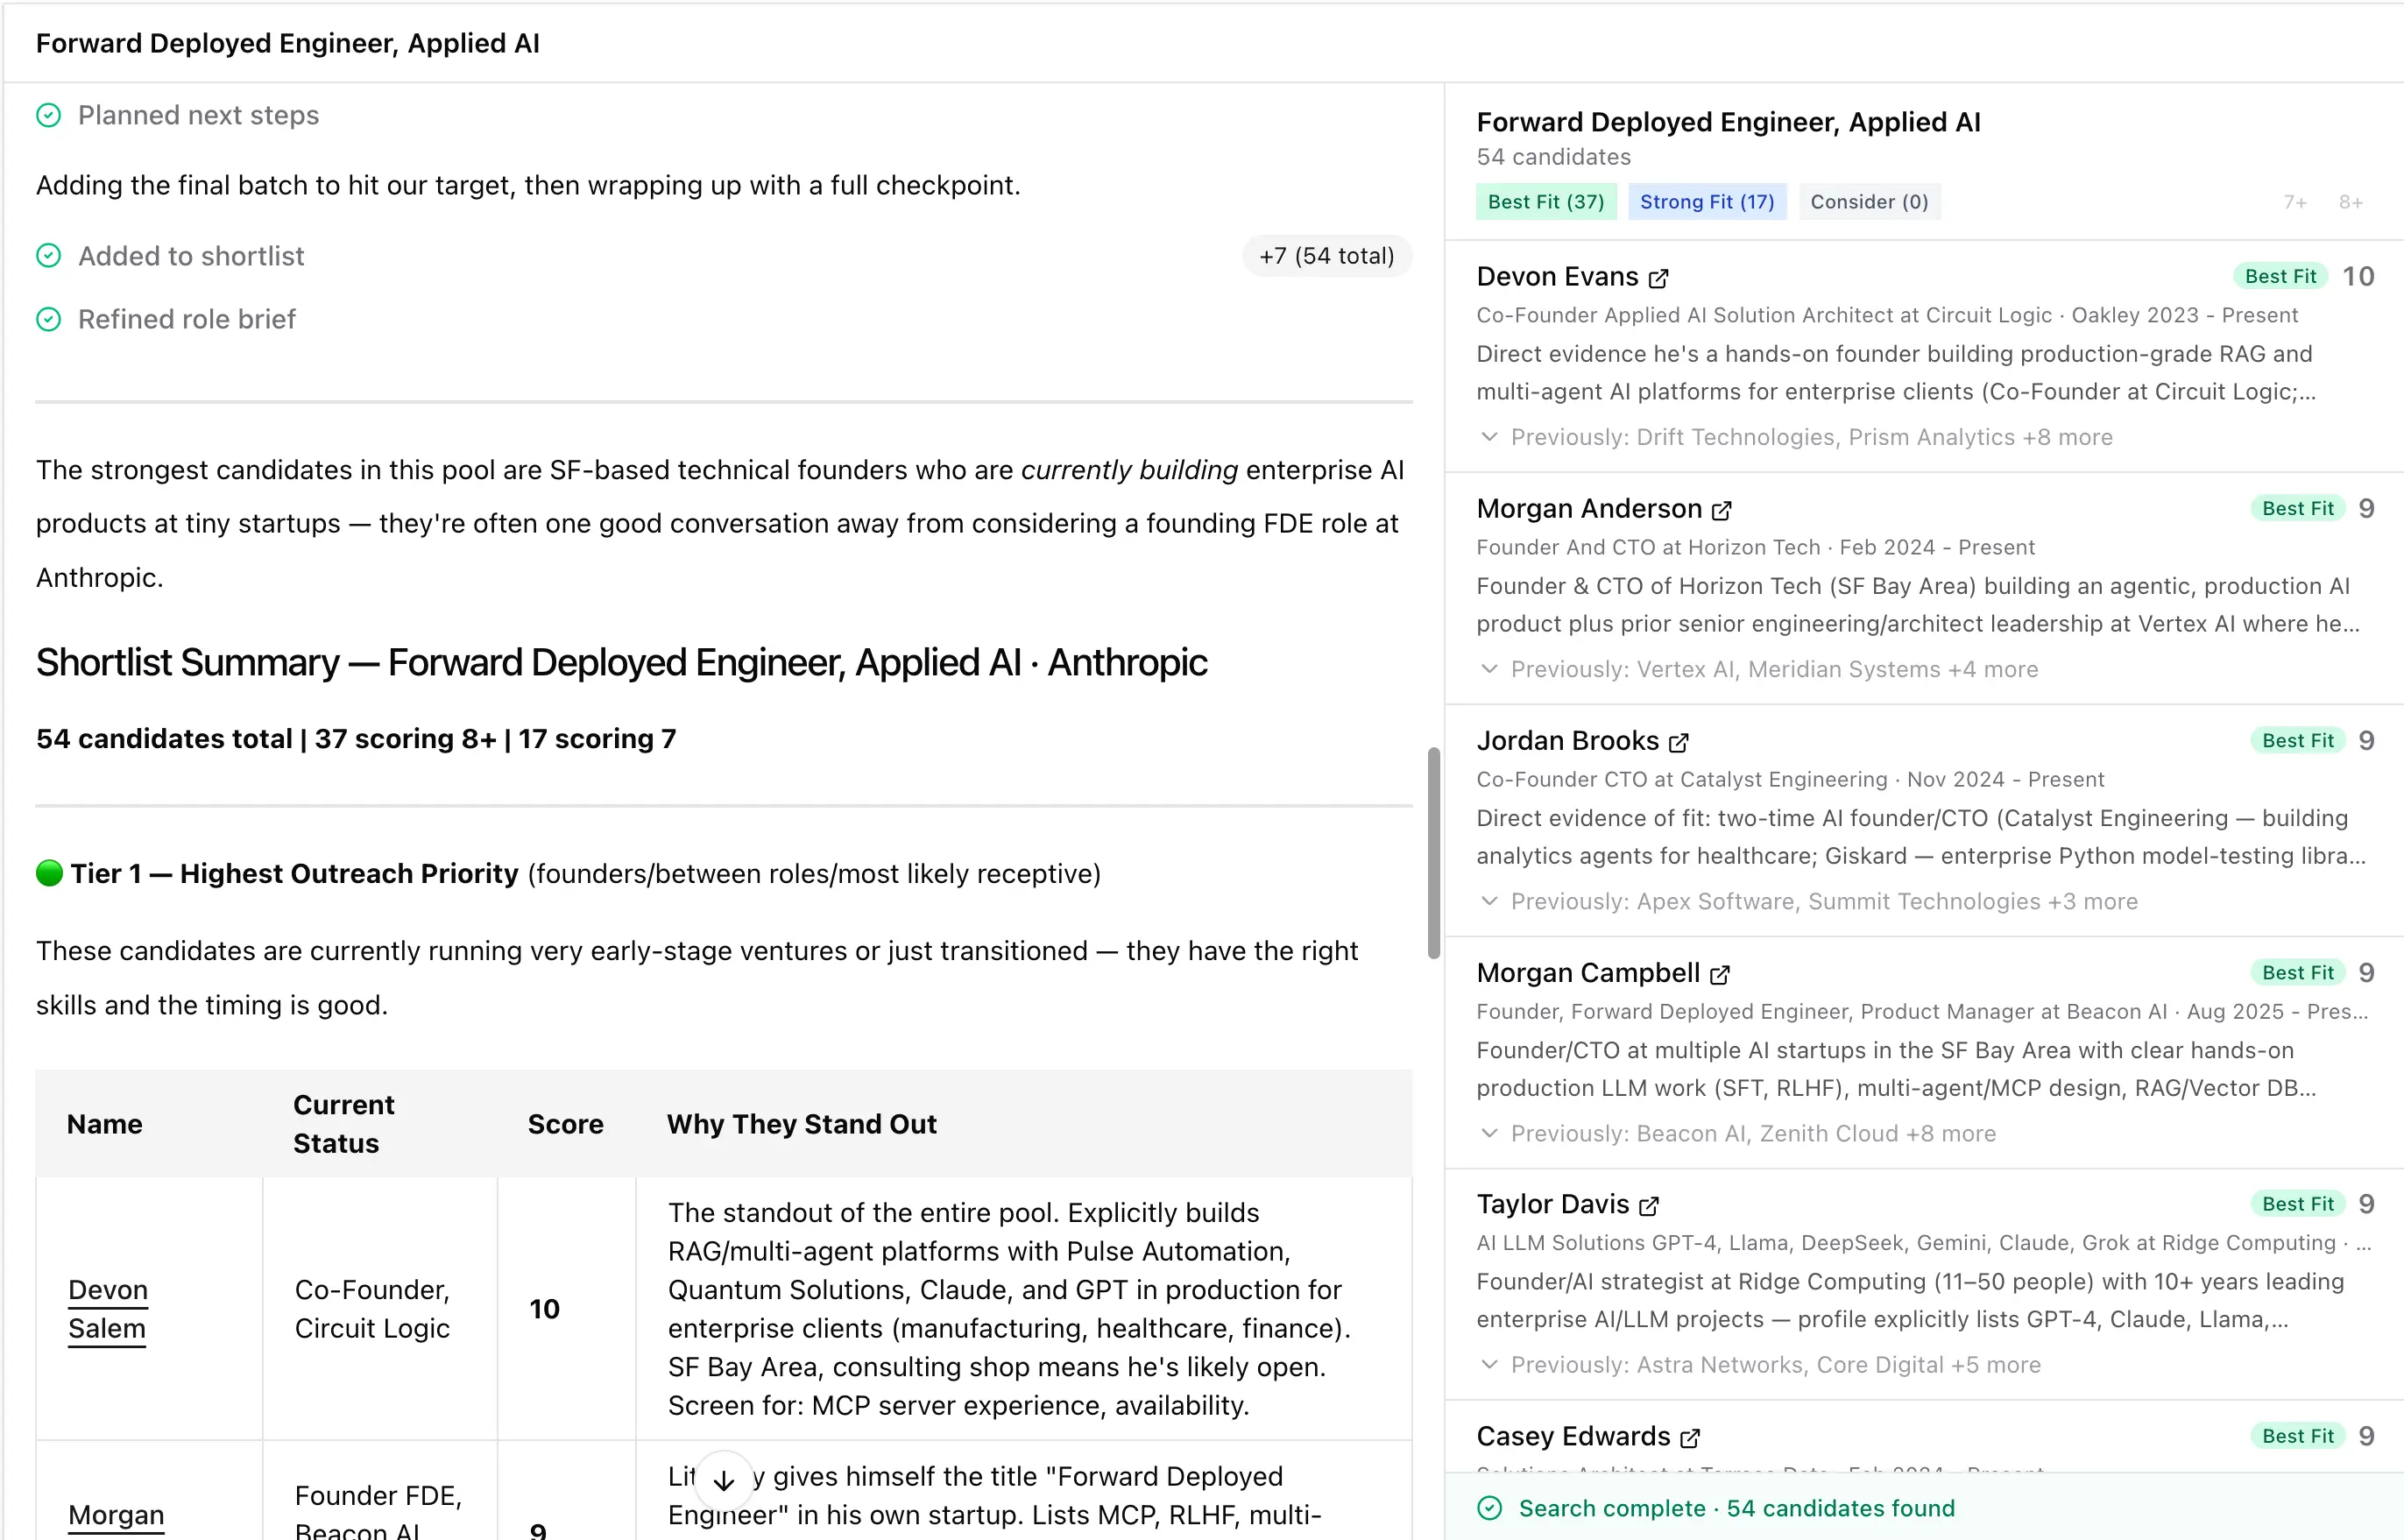Image resolution: width=2404 pixels, height=1540 pixels.
Task: Click the green check in Search complete bar
Action: click(1490, 1507)
